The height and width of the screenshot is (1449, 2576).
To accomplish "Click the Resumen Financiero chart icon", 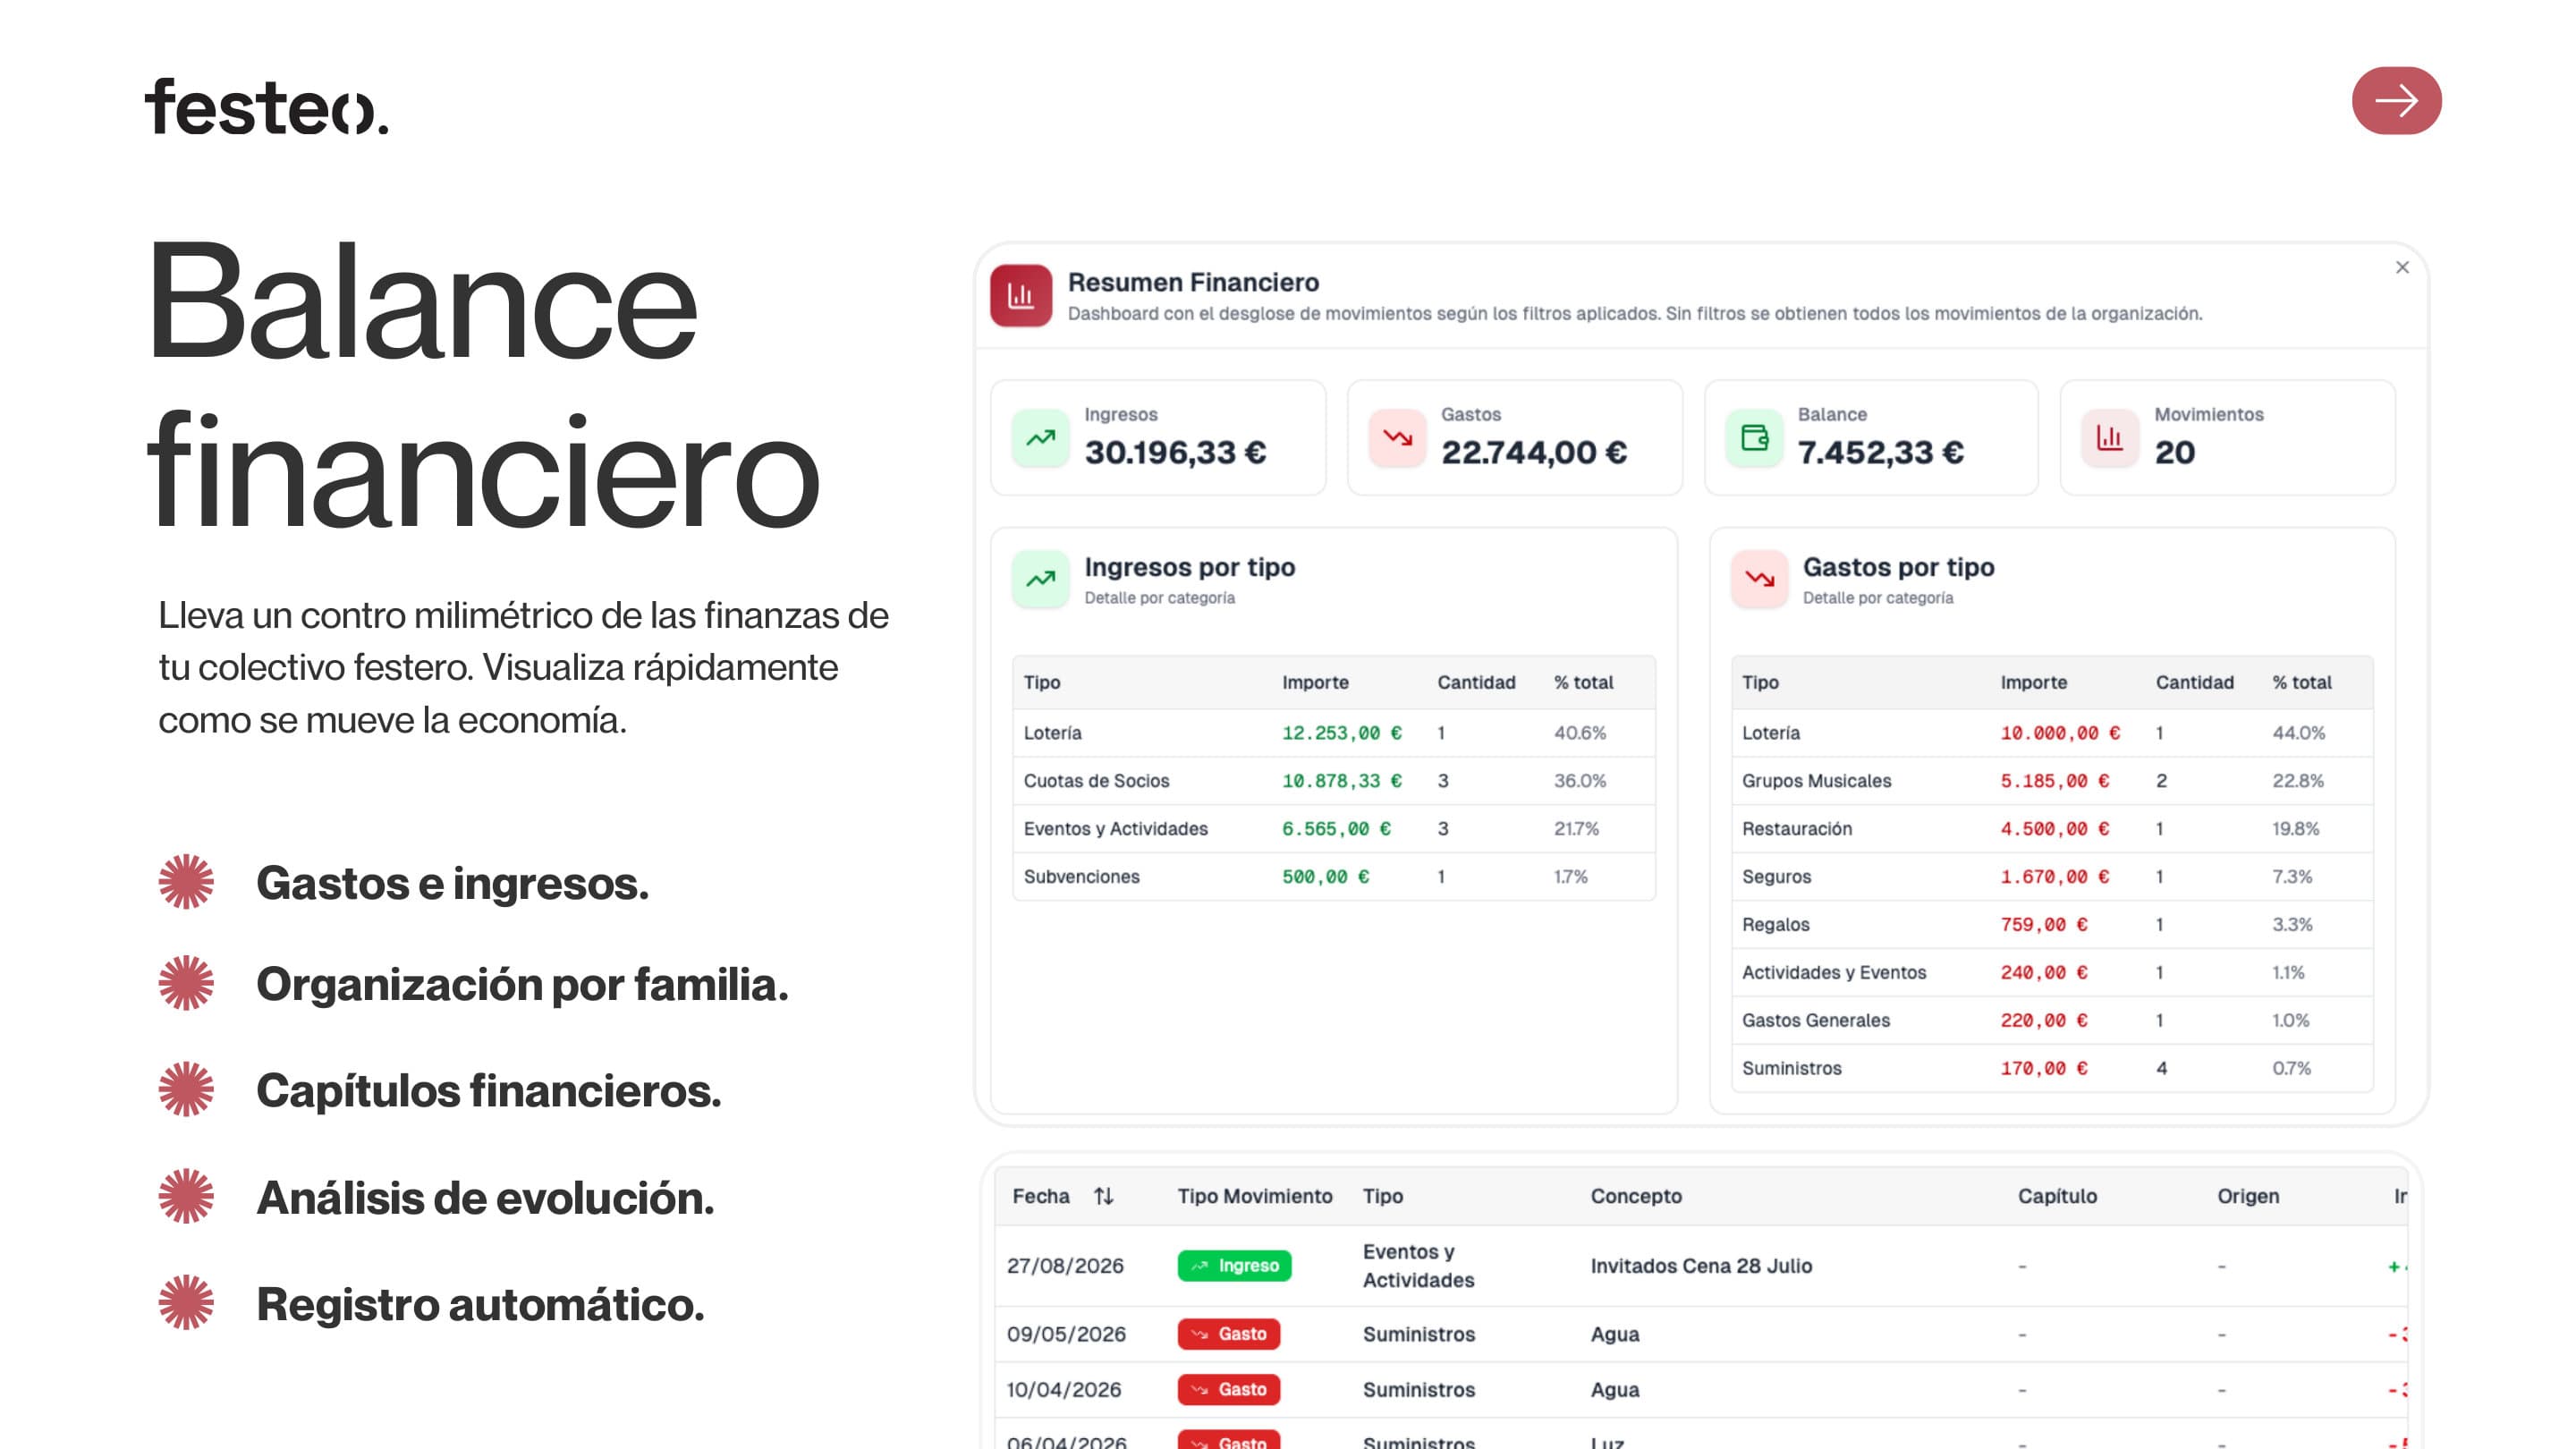I will coord(1020,295).
